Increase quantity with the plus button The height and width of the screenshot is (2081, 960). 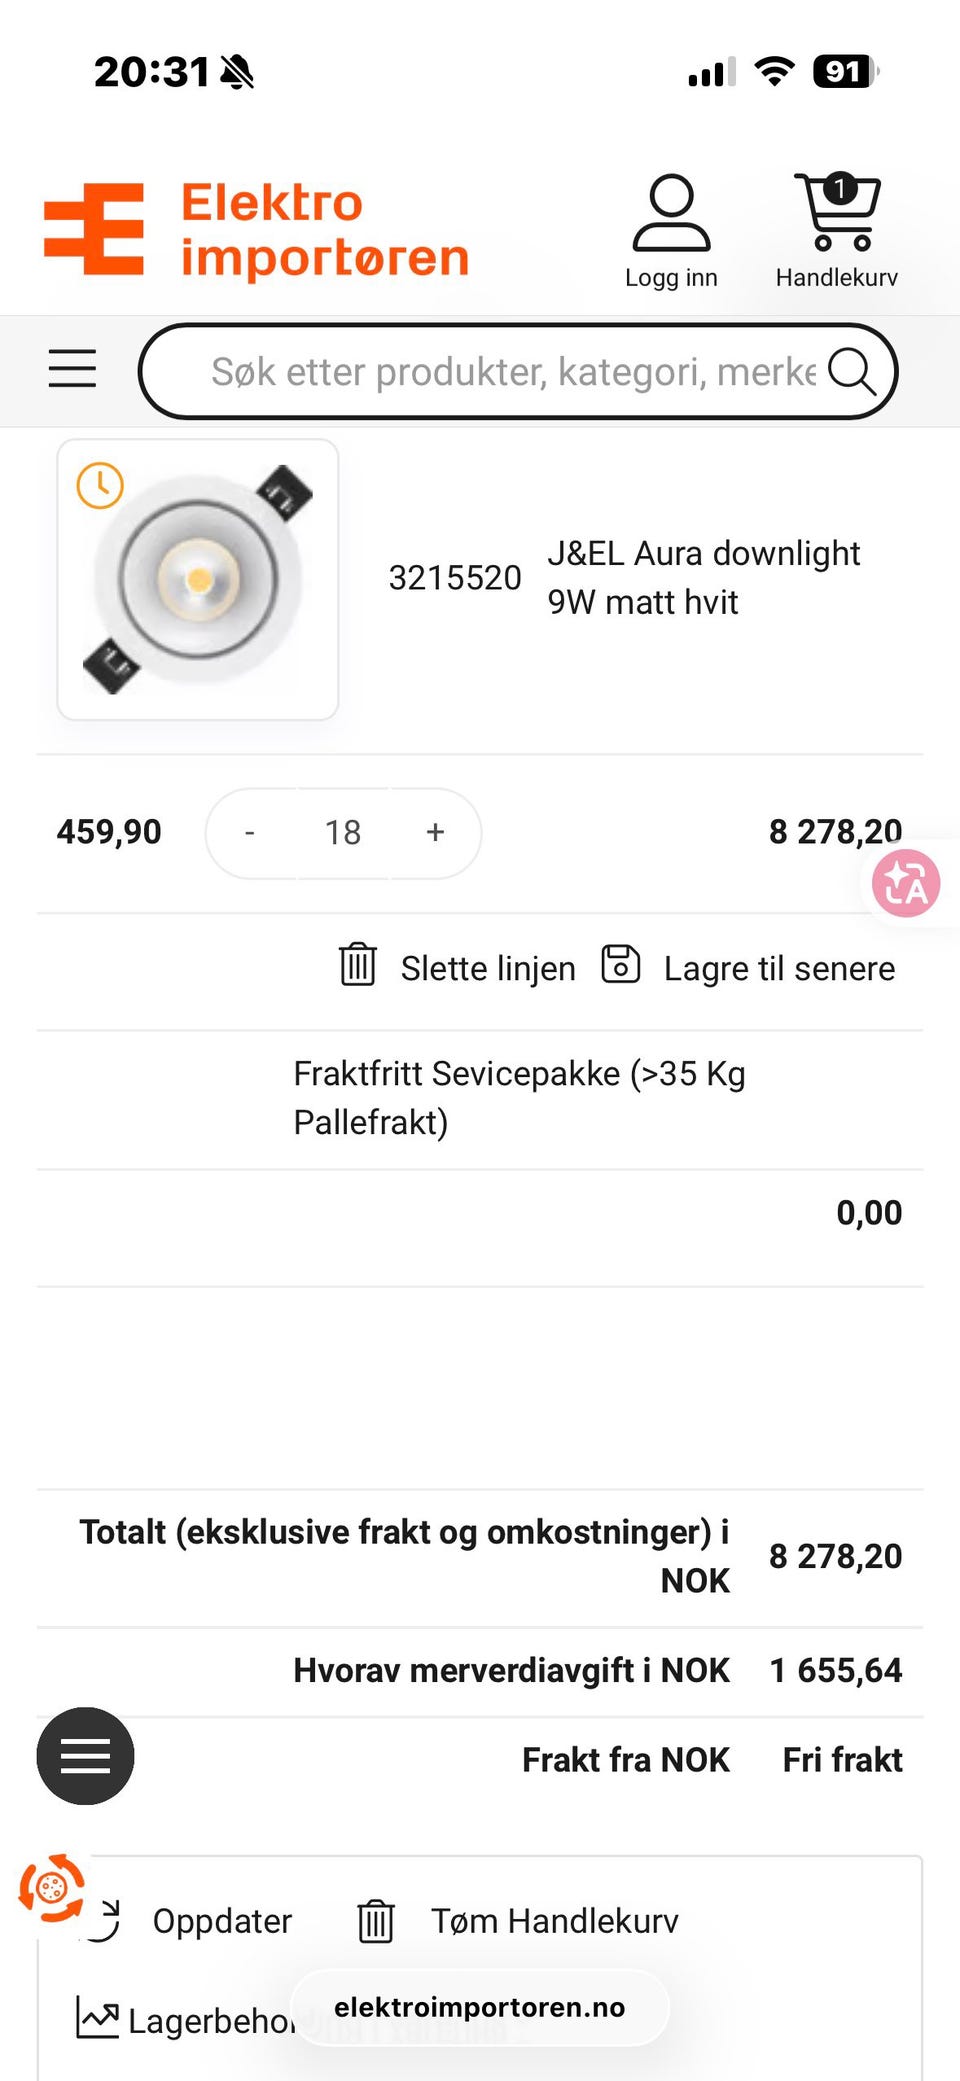coord(435,832)
